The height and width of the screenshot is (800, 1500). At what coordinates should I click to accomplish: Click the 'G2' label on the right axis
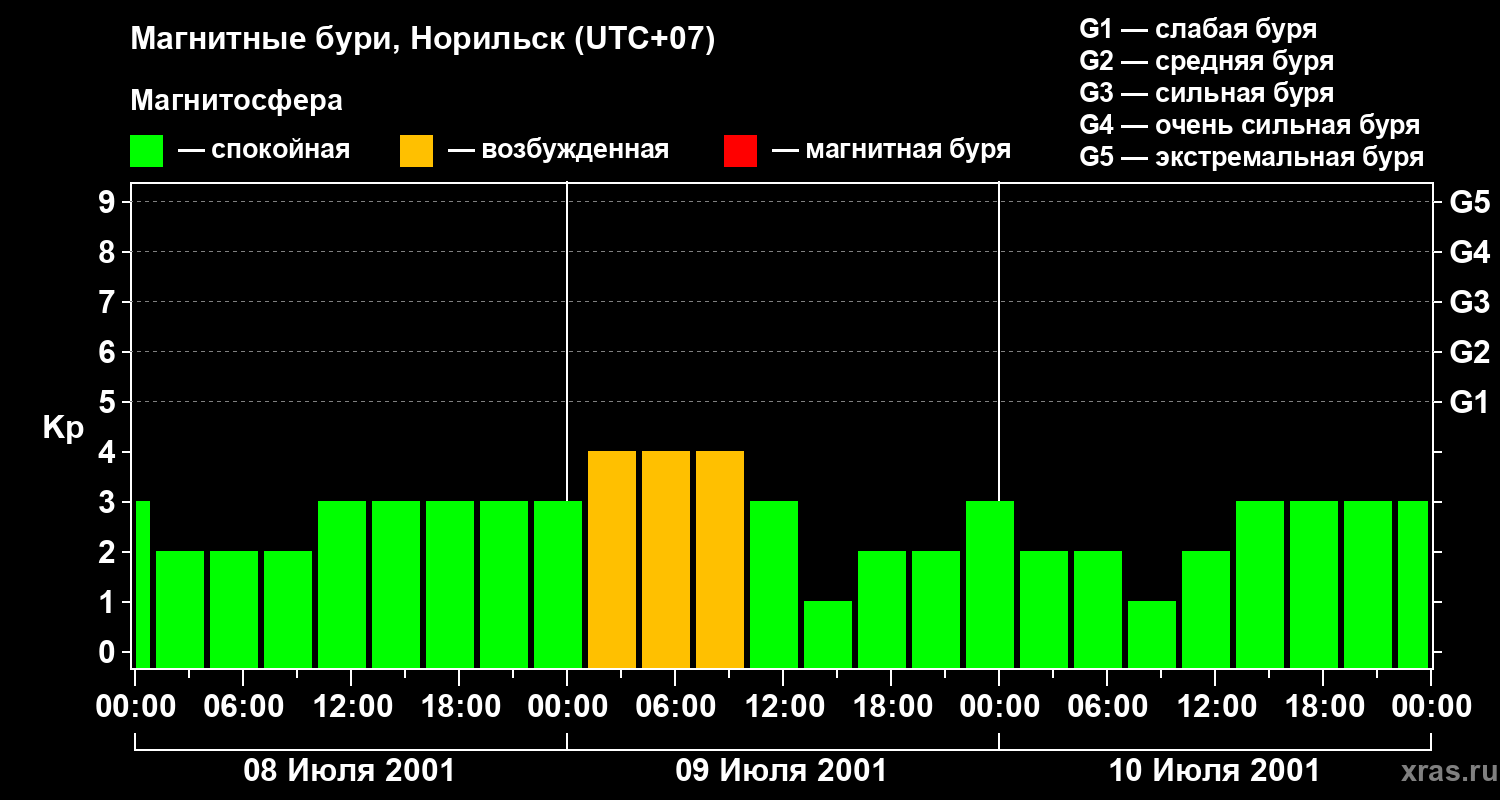point(1469,352)
